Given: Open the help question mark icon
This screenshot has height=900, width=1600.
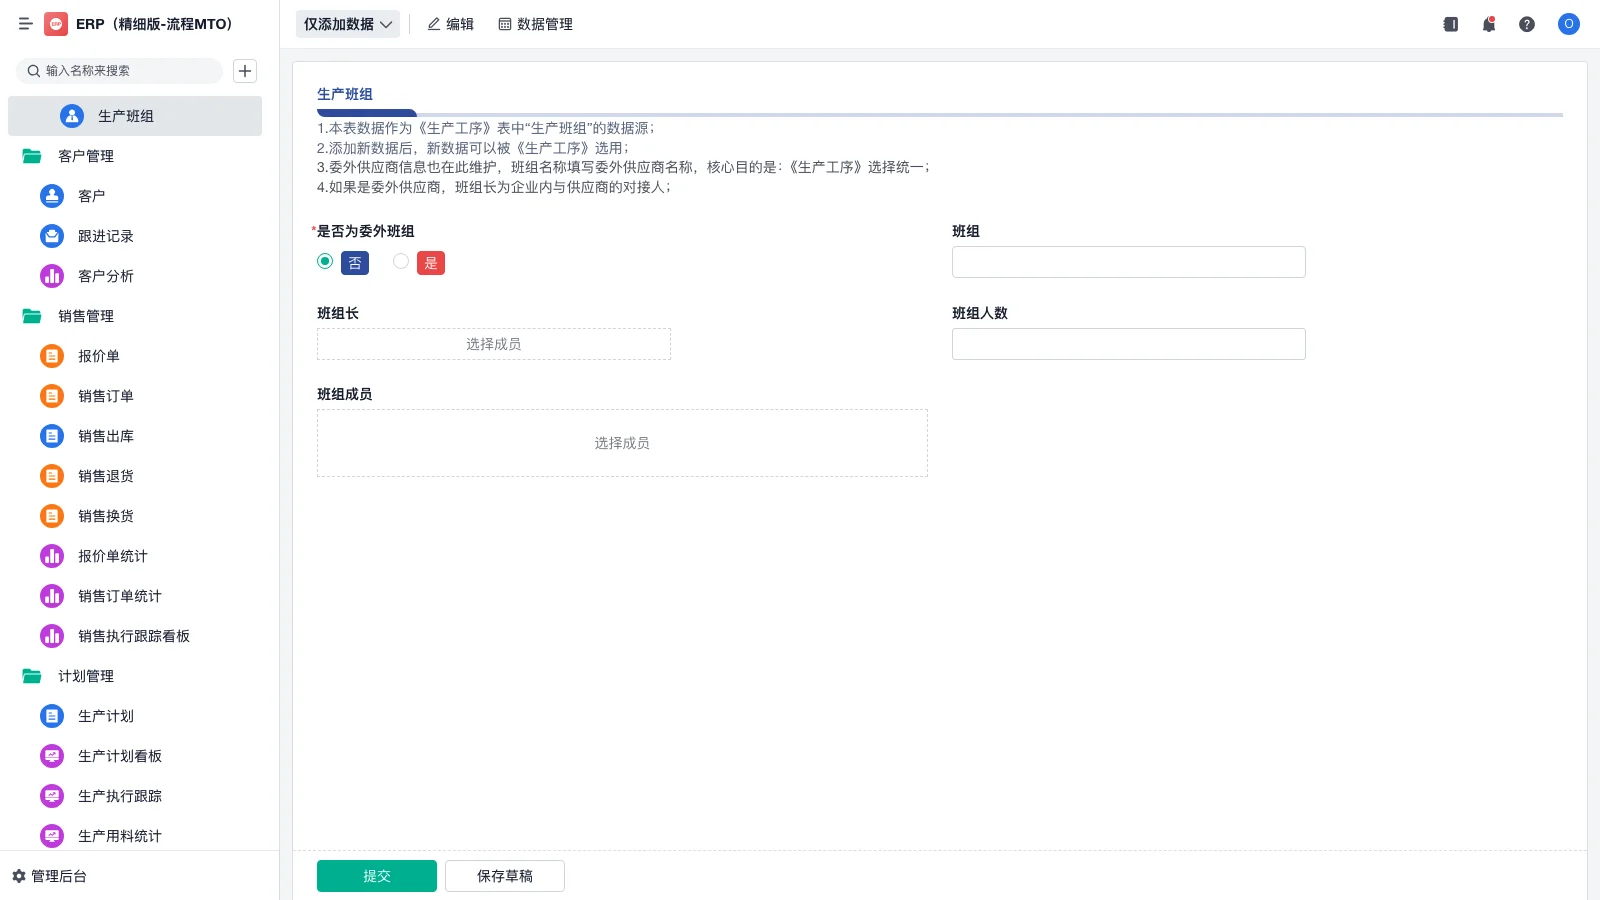Looking at the screenshot, I should 1527,24.
